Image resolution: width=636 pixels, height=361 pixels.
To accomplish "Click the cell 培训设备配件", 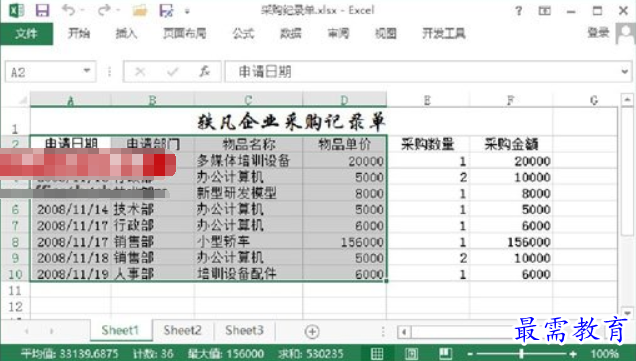I will (248, 275).
